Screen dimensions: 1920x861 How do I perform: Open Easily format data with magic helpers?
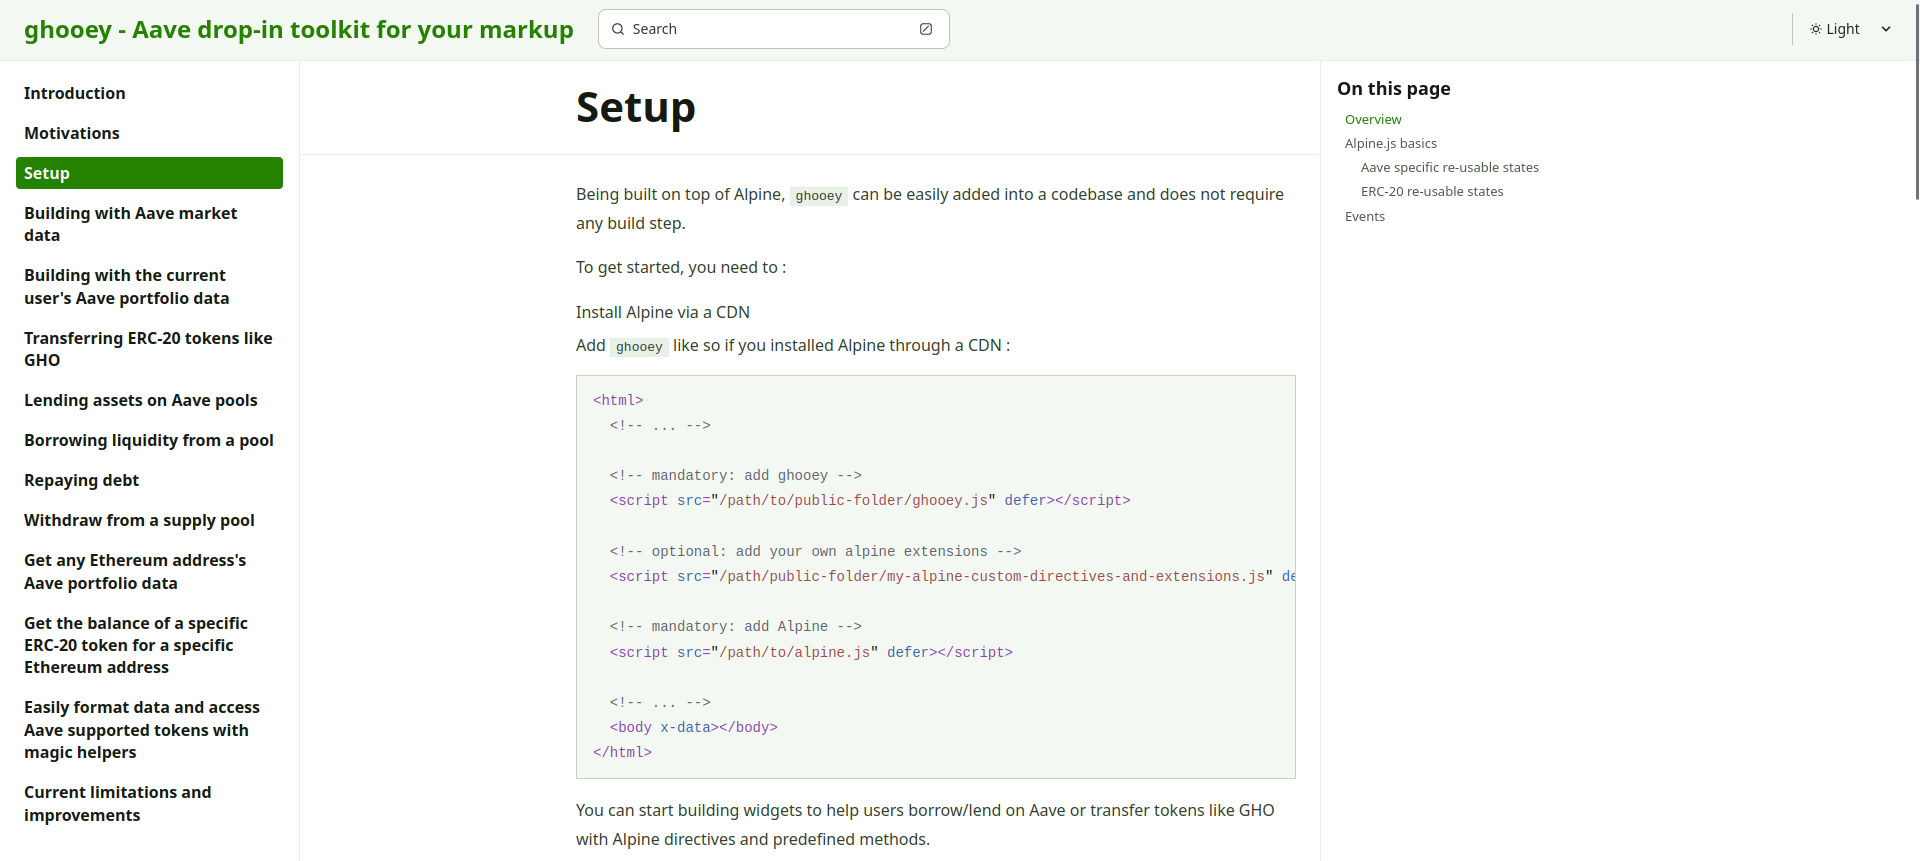tap(149, 730)
